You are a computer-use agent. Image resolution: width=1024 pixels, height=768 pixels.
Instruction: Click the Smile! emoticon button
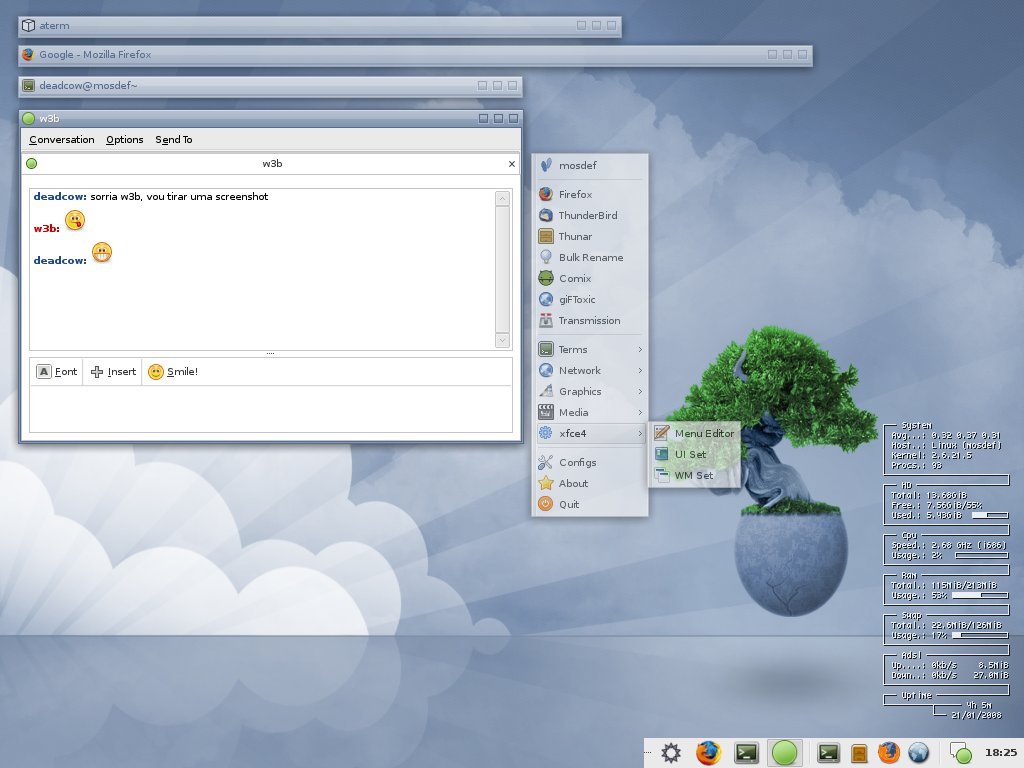click(x=173, y=372)
